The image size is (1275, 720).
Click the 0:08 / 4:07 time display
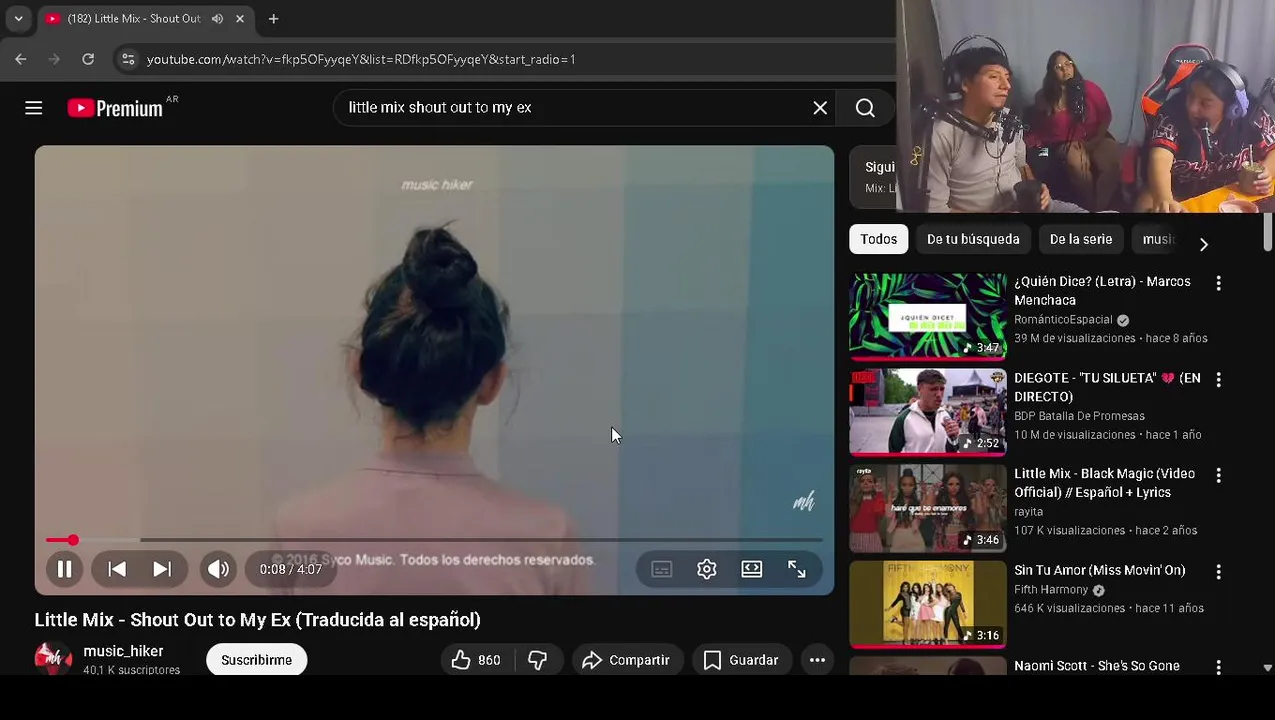point(290,569)
